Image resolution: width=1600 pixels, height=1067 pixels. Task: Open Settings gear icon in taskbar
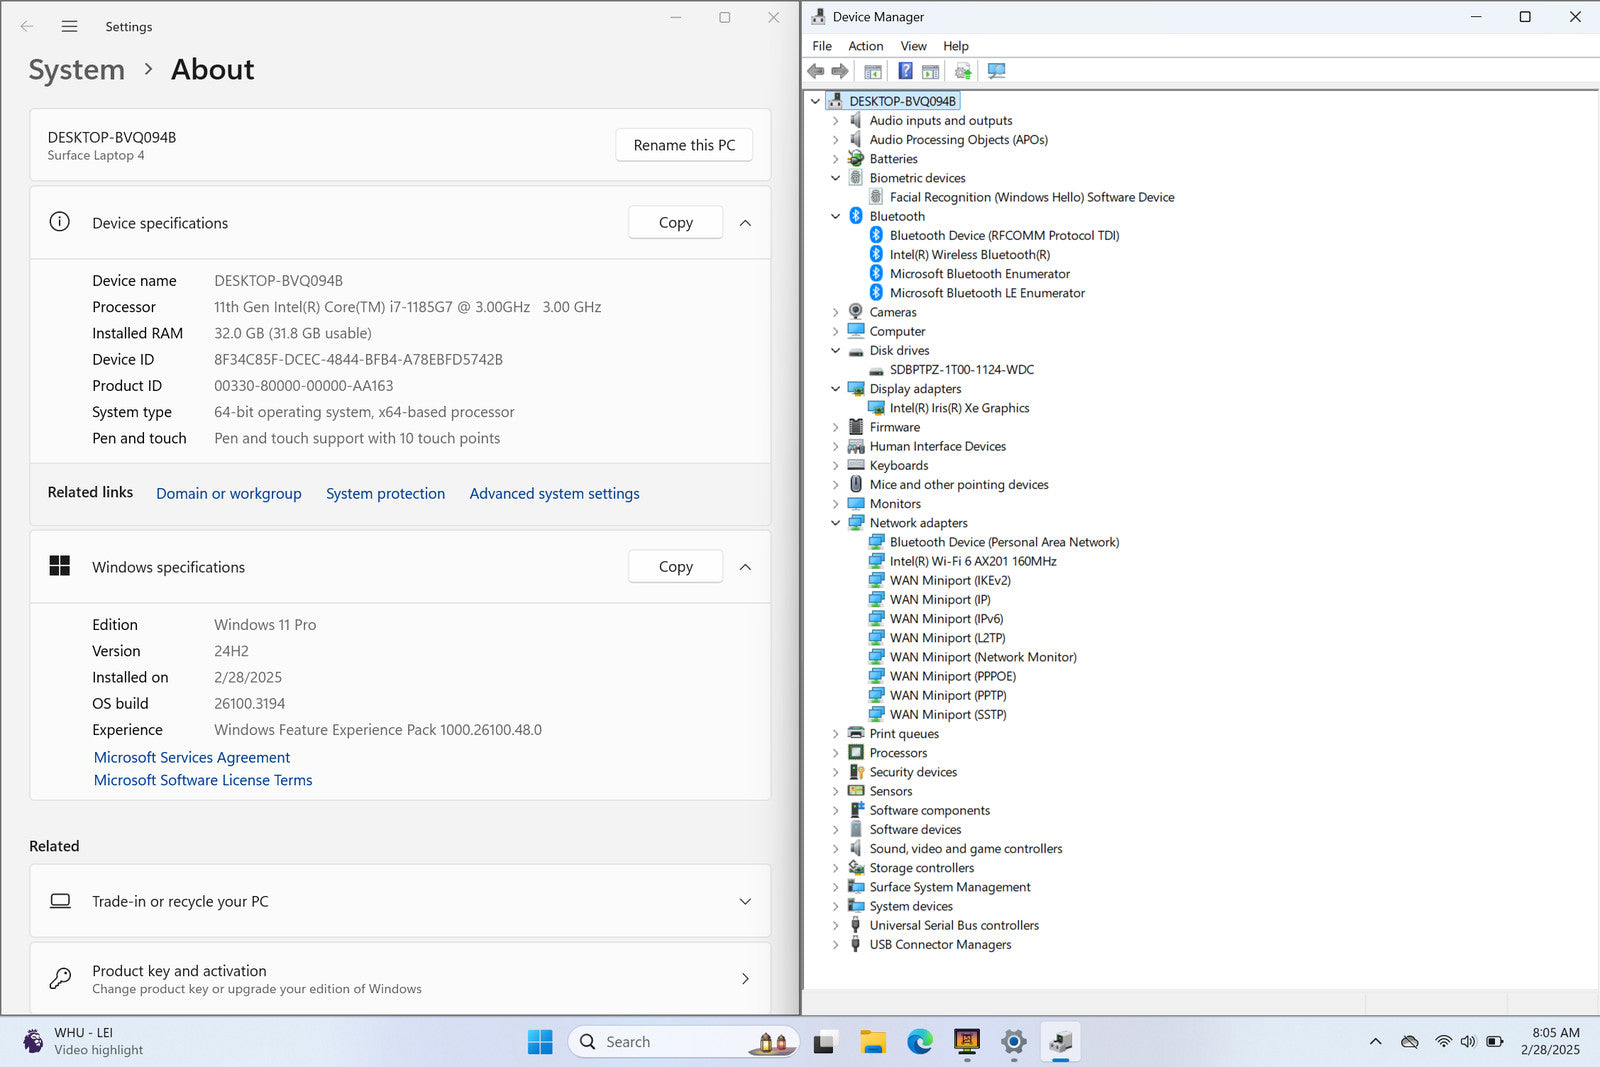click(1014, 1042)
